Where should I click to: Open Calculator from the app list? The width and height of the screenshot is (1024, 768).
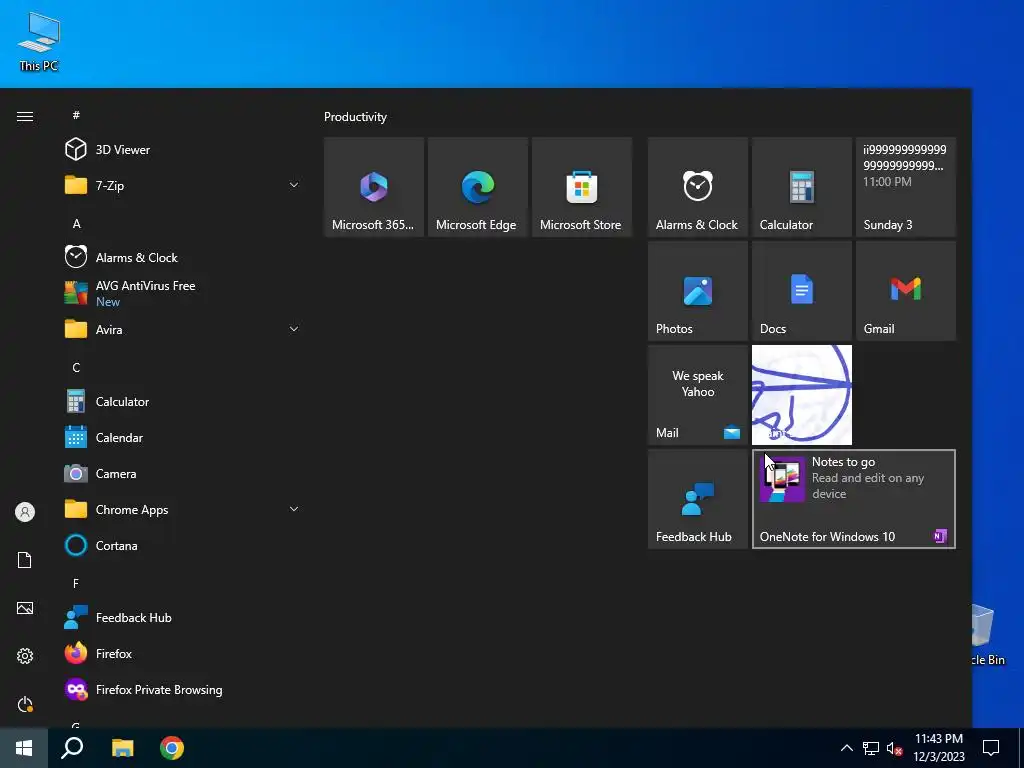(x=181, y=402)
